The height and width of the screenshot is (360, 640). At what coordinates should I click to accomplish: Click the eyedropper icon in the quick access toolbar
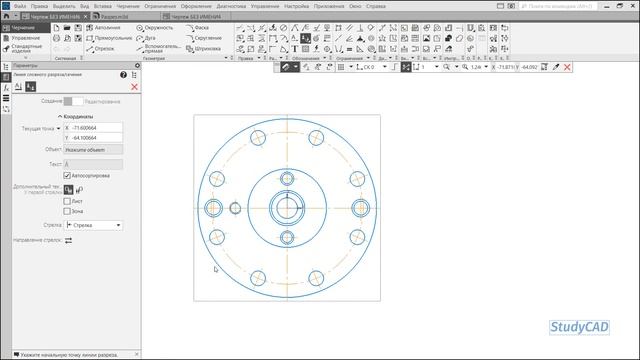pos(556,67)
